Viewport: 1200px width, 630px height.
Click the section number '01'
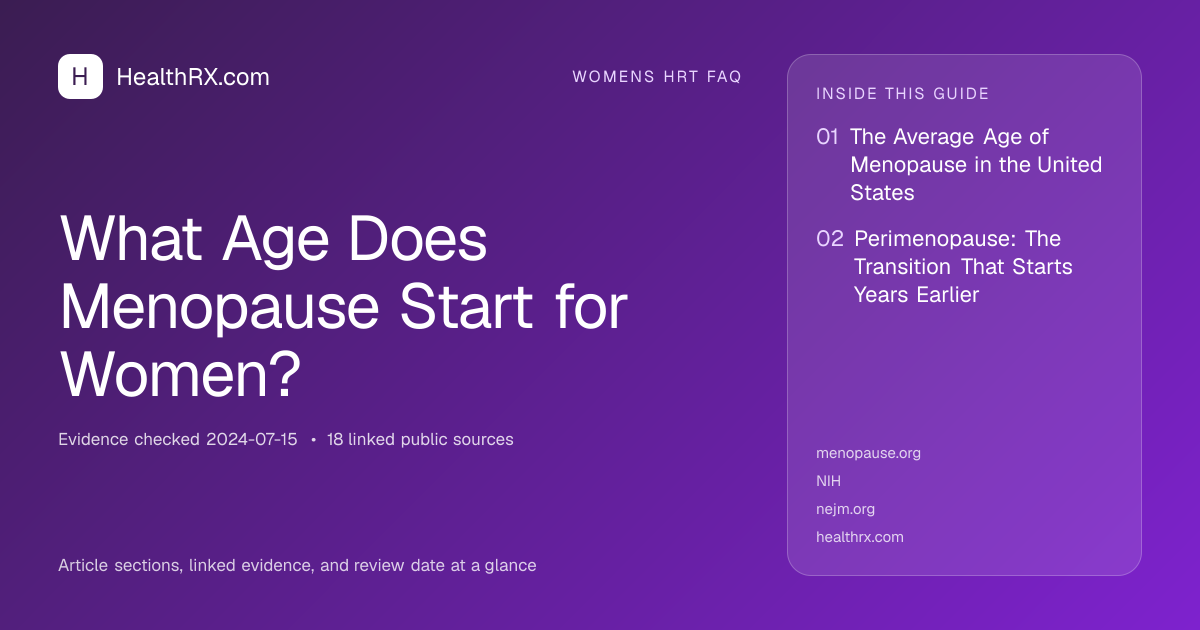pyautogui.click(x=828, y=137)
